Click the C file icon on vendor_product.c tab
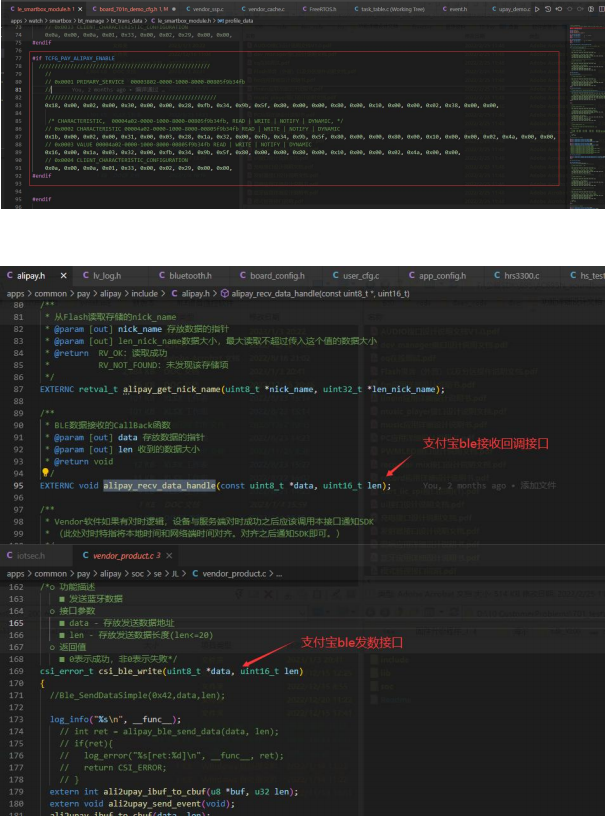Viewport: 605px width, 816px height. coord(85,556)
